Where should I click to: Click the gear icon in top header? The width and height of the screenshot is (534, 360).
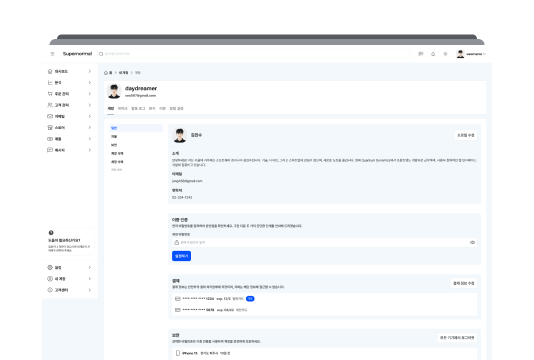point(445,54)
